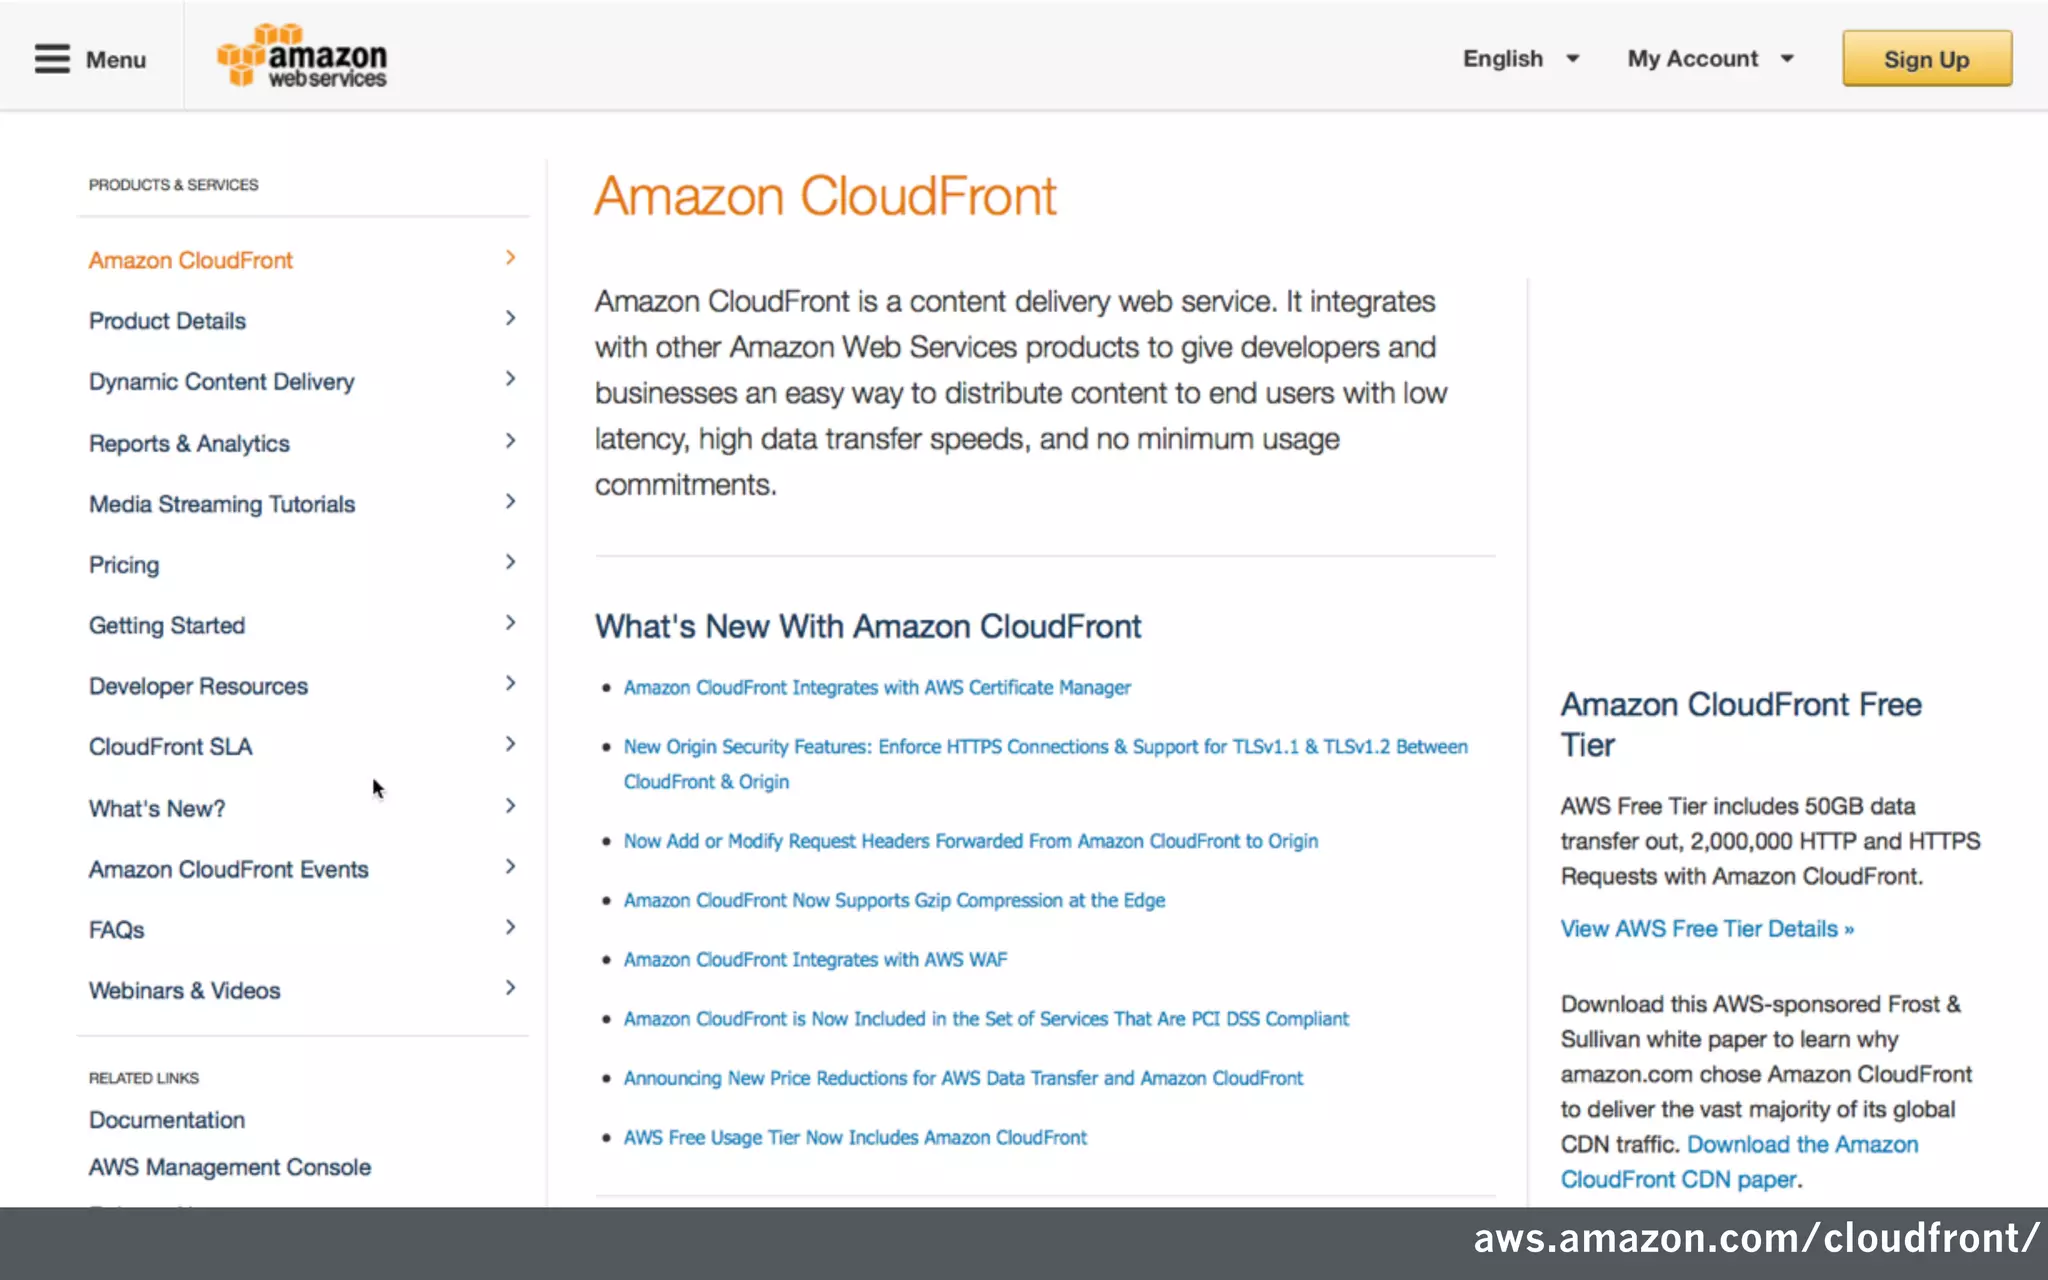Click the What's New With Amazon CloudFront heading
Image resolution: width=2048 pixels, height=1280 pixels.
(868, 627)
